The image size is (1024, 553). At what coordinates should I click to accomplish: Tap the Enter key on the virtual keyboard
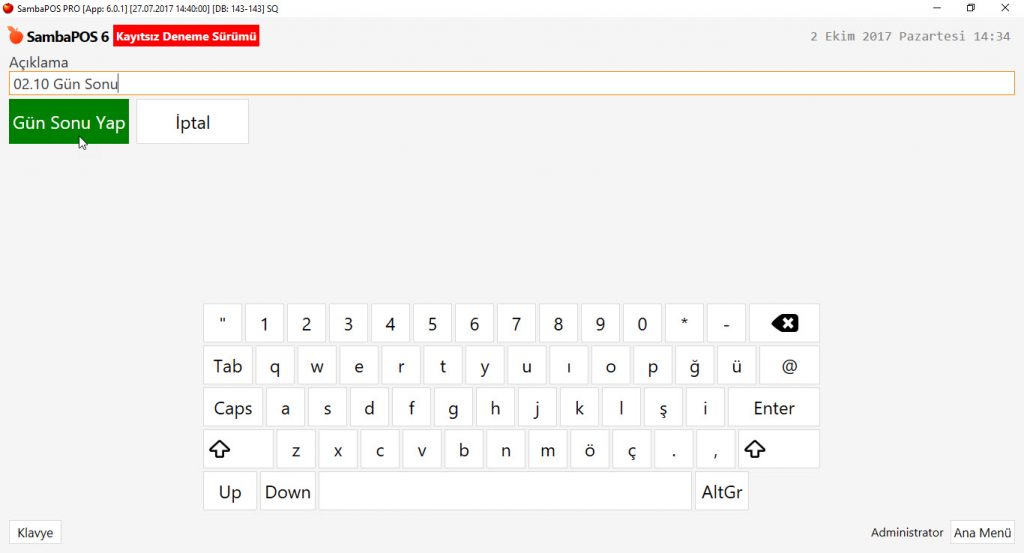point(774,407)
